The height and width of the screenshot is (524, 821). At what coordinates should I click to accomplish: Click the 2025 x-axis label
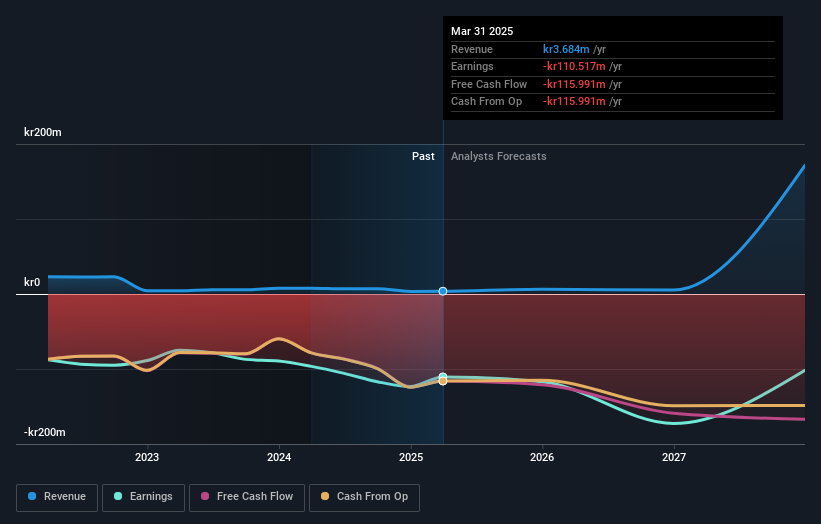411,457
